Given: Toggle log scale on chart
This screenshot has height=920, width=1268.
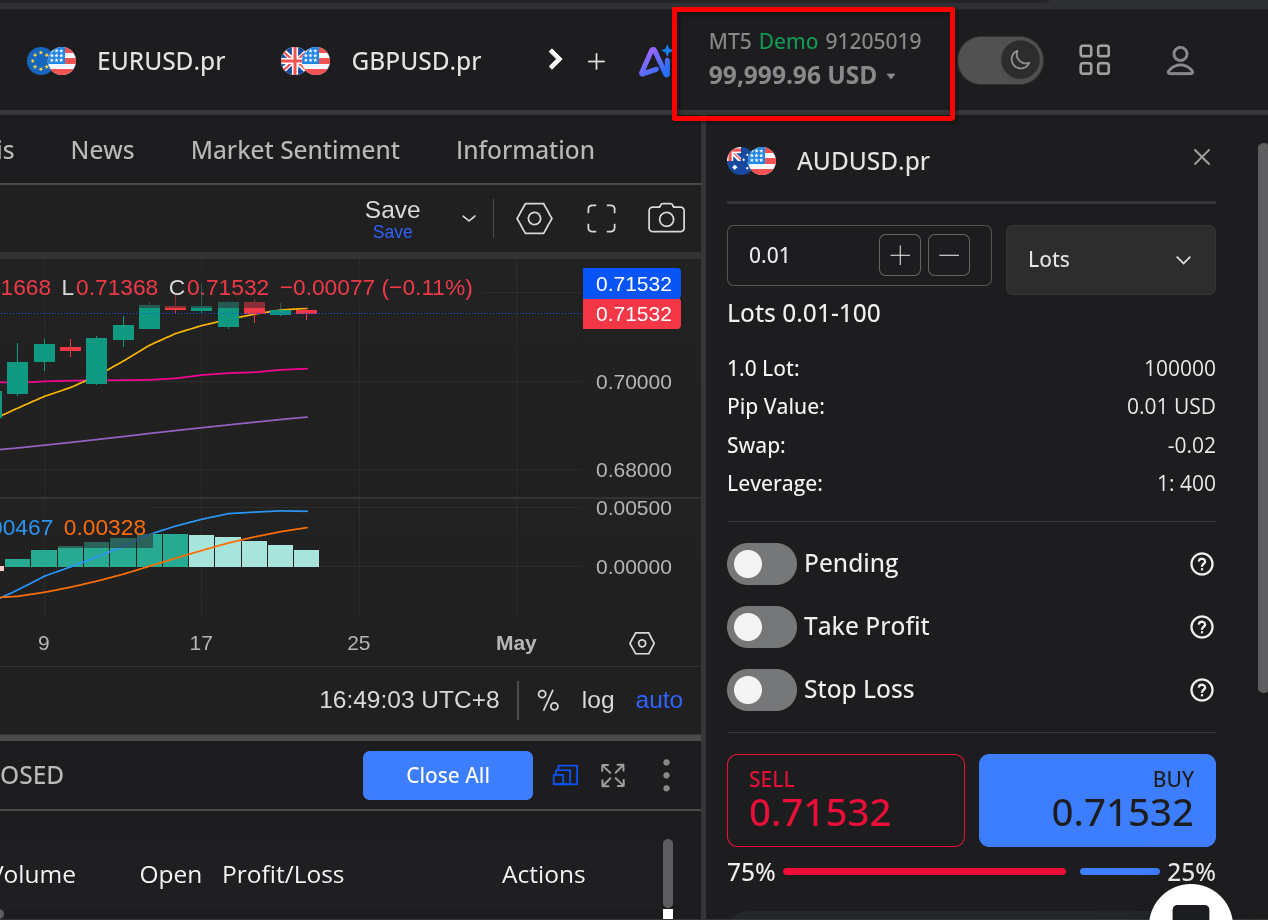Looking at the screenshot, I should coord(598,700).
